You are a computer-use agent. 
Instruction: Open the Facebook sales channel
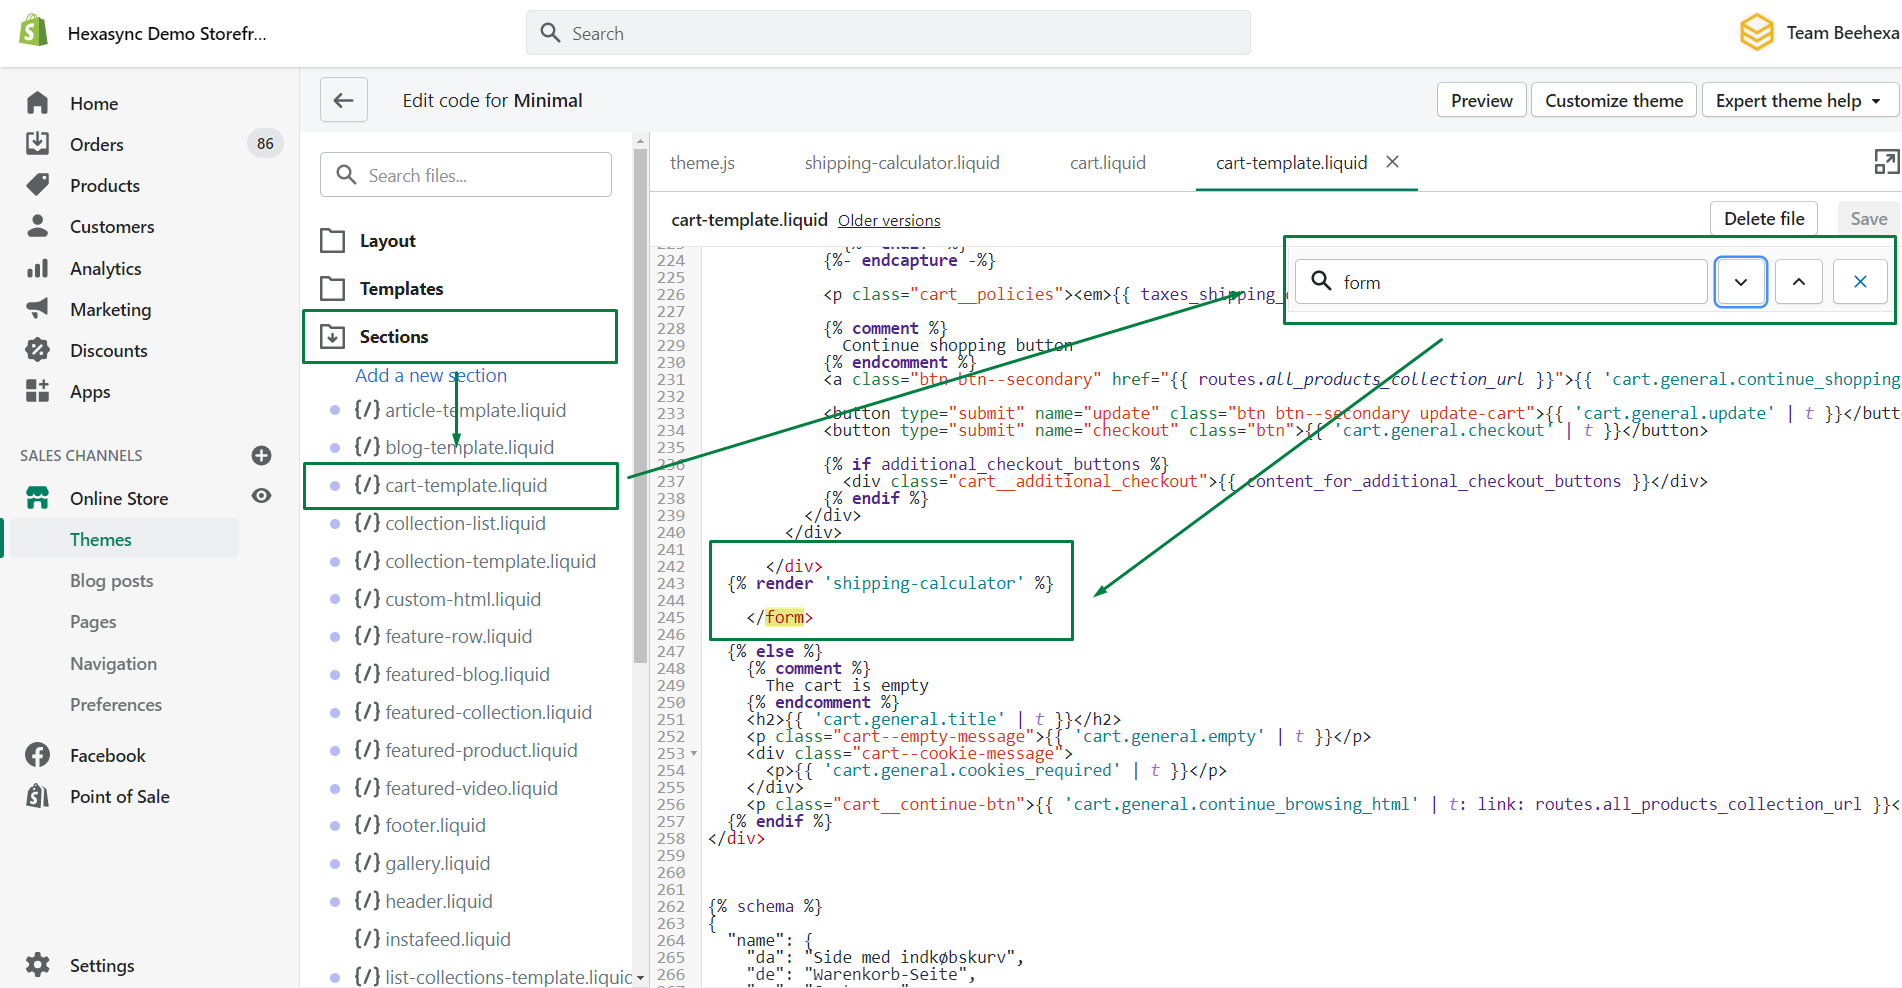(108, 755)
